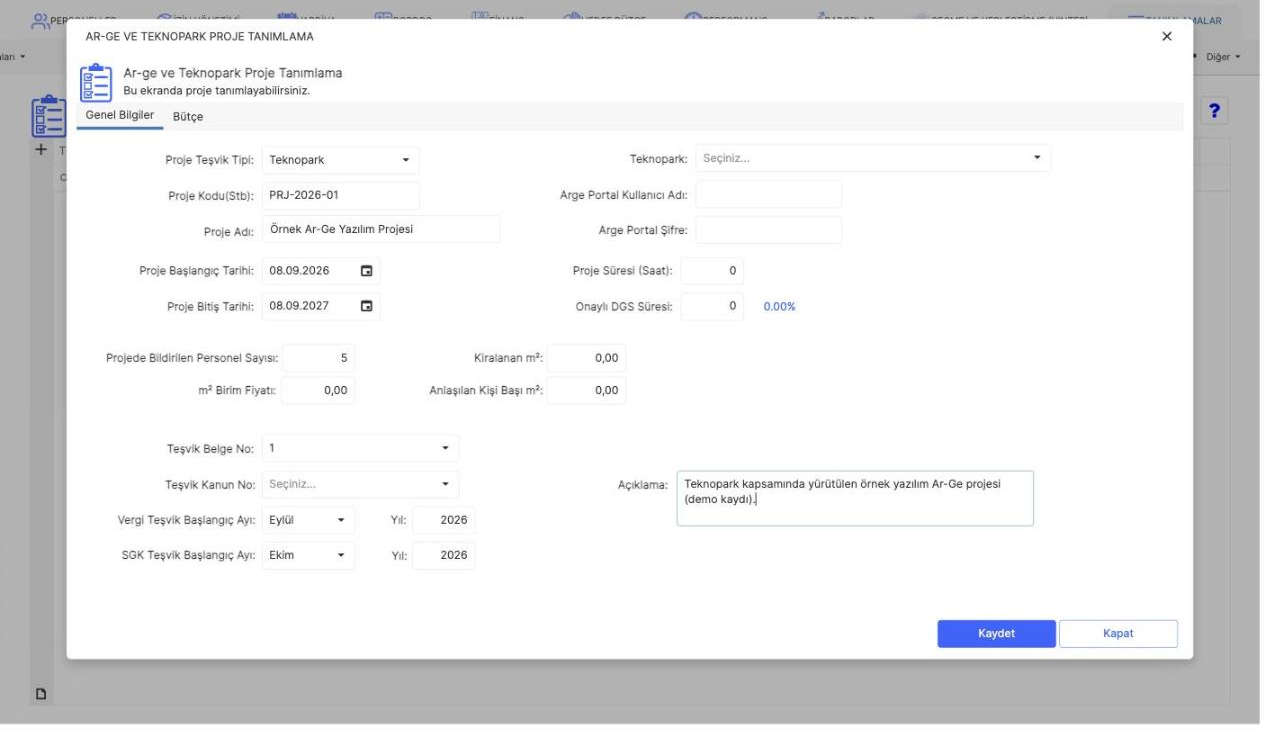Image resolution: width=1270 pixels, height=735 pixels.
Task: Open the calendar picker for Proje Başlangıç Tarihi
Action: tap(366, 270)
